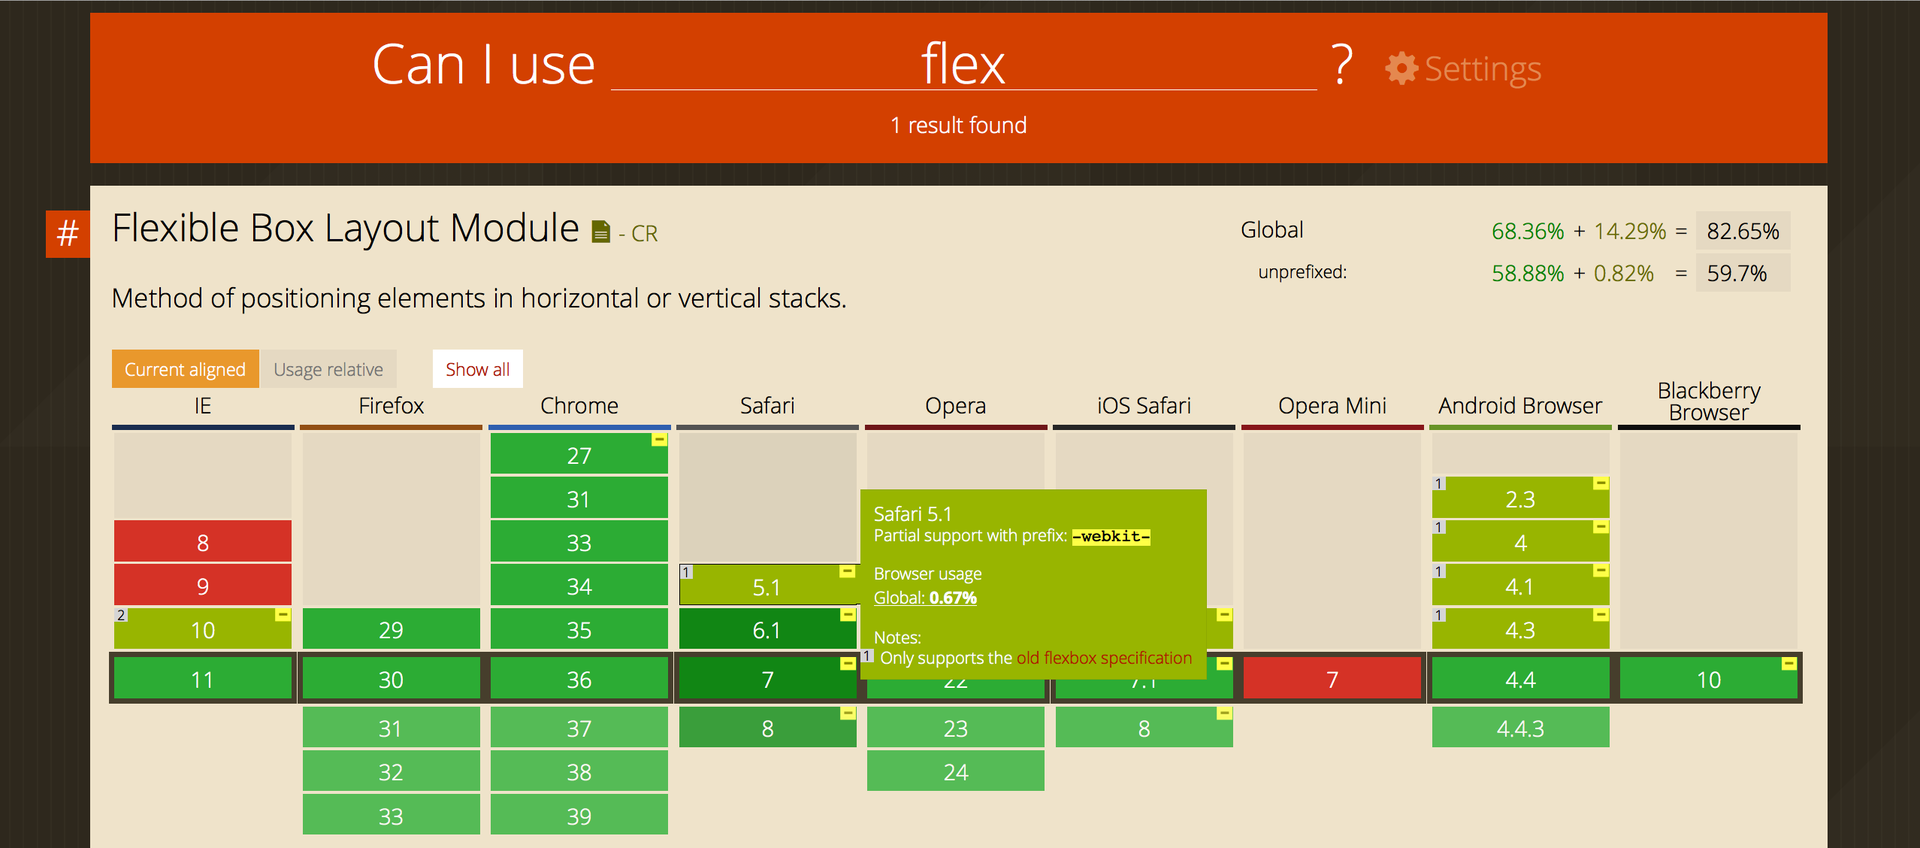Click the Chrome browser column heading
This screenshot has height=848, width=1920.
click(579, 406)
